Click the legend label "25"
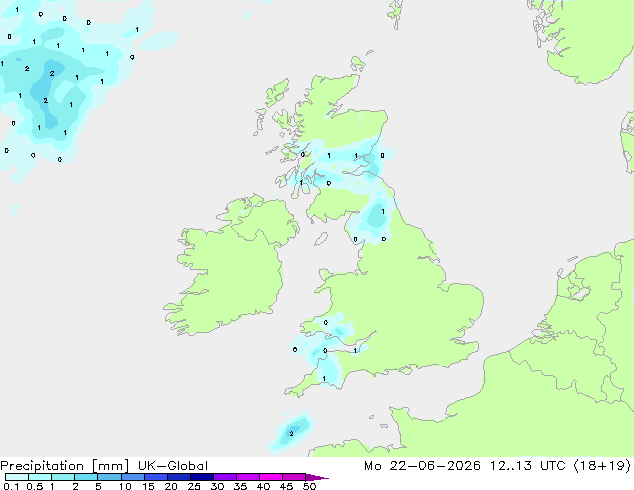This screenshot has width=634, height=490. (x=194, y=486)
